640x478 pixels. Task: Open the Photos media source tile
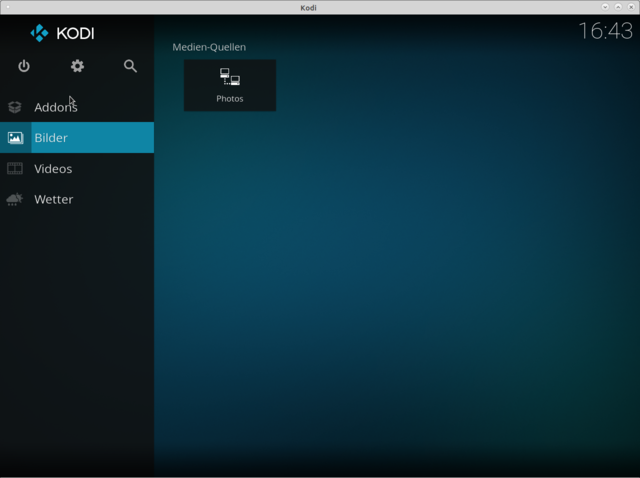point(230,85)
